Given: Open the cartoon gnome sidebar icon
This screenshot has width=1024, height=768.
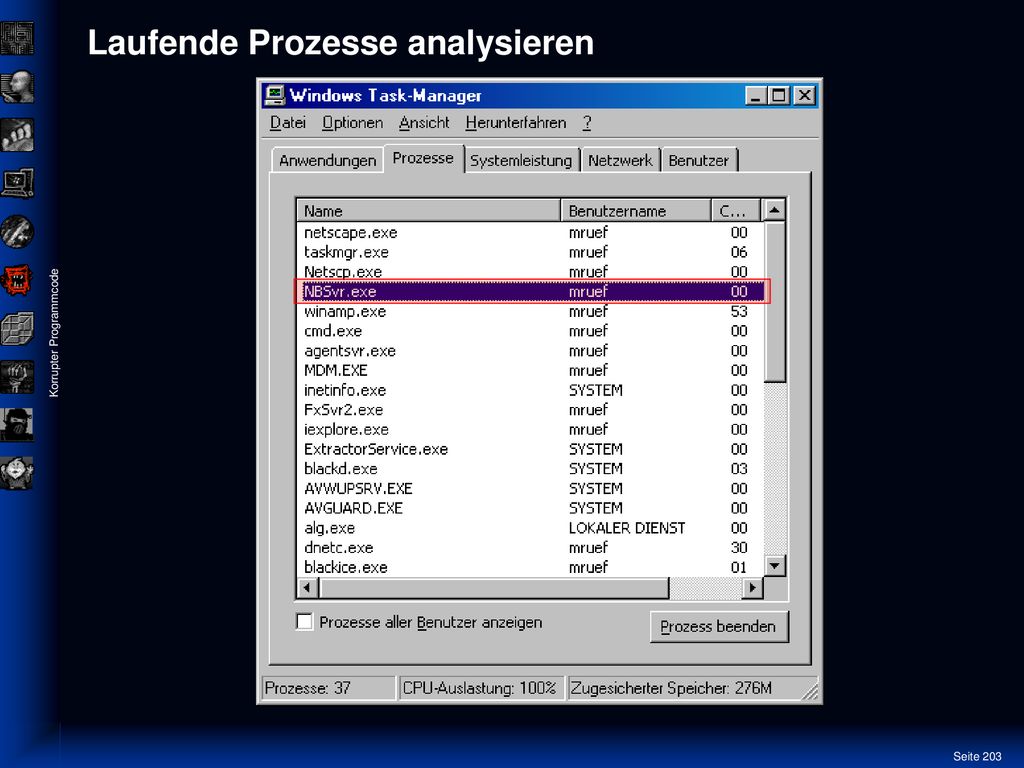Looking at the screenshot, I should coord(17,473).
